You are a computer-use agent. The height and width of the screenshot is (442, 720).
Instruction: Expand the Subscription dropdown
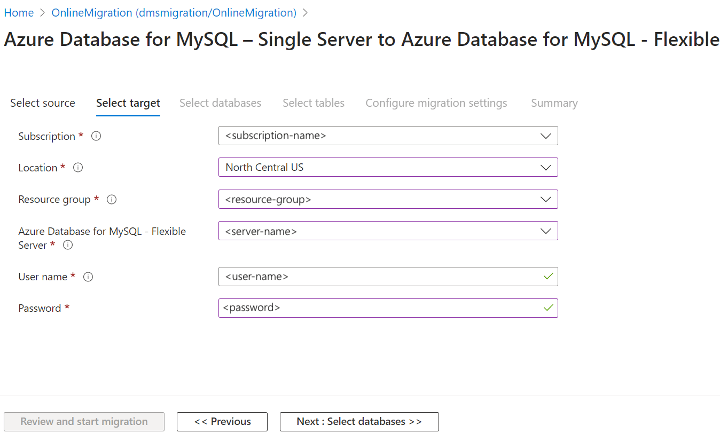(x=387, y=136)
